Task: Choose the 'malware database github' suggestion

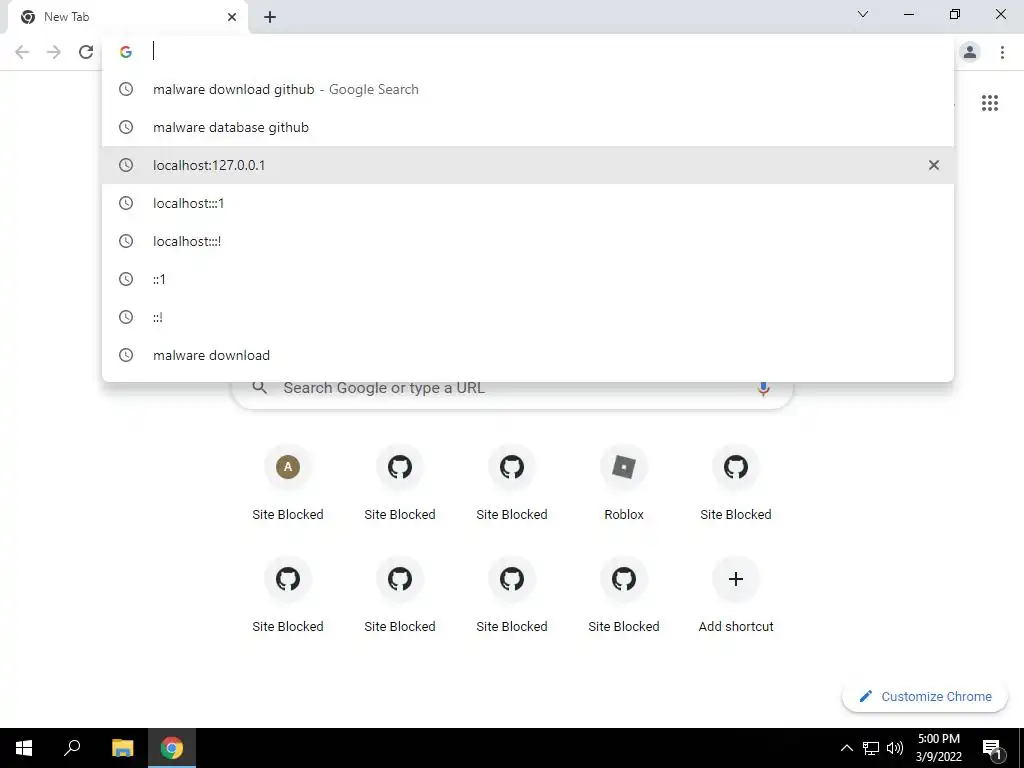Action: point(528,127)
